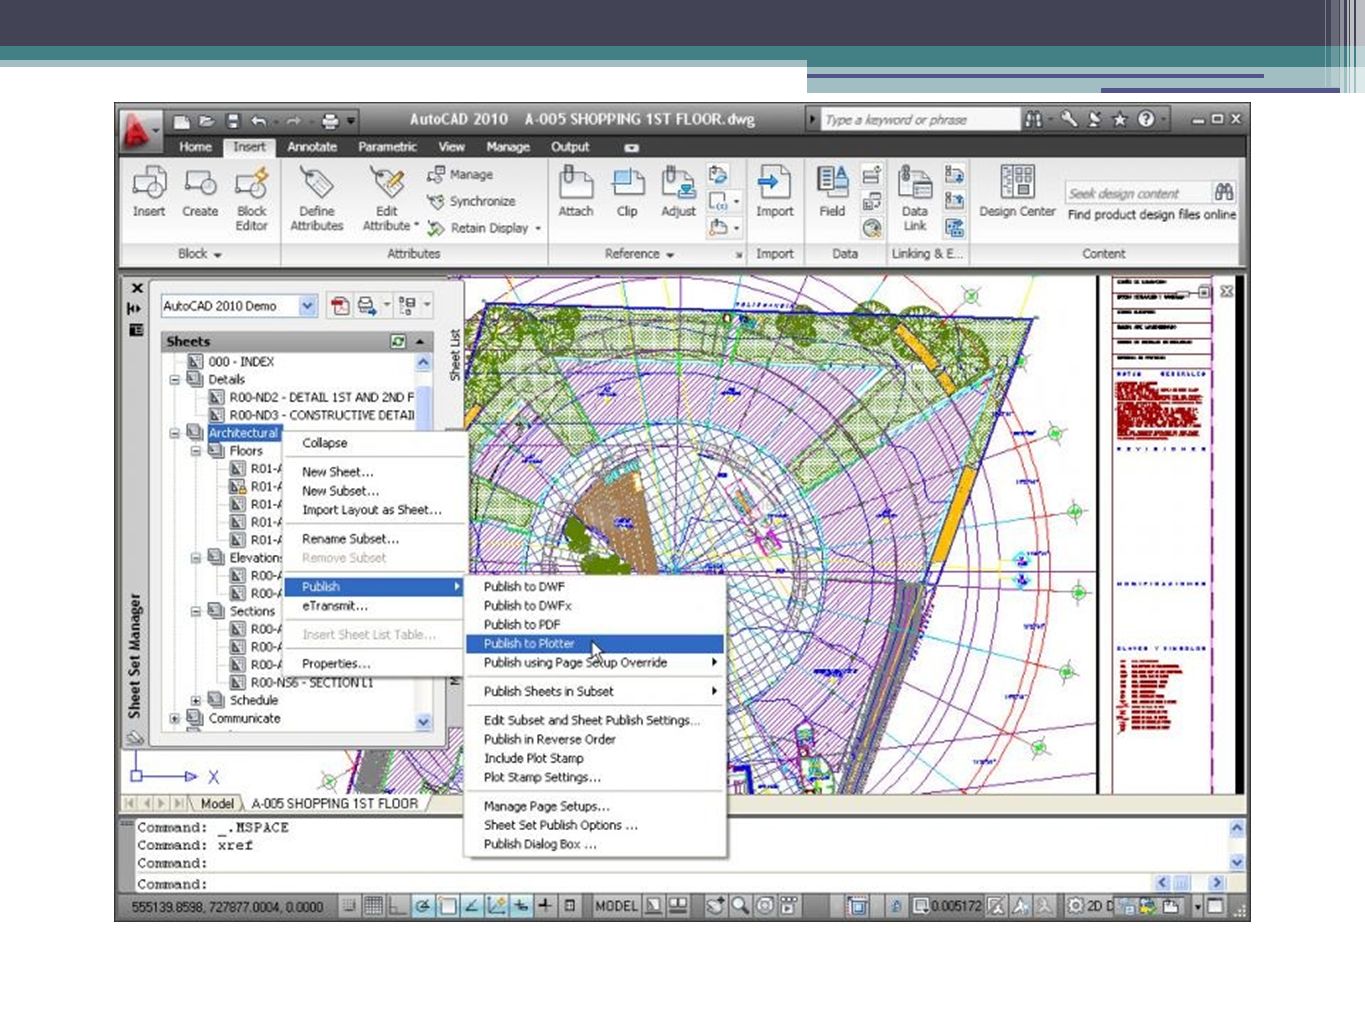Screen dimensions: 1365x1024
Task: Click the Attach reference icon
Action: click(x=576, y=183)
